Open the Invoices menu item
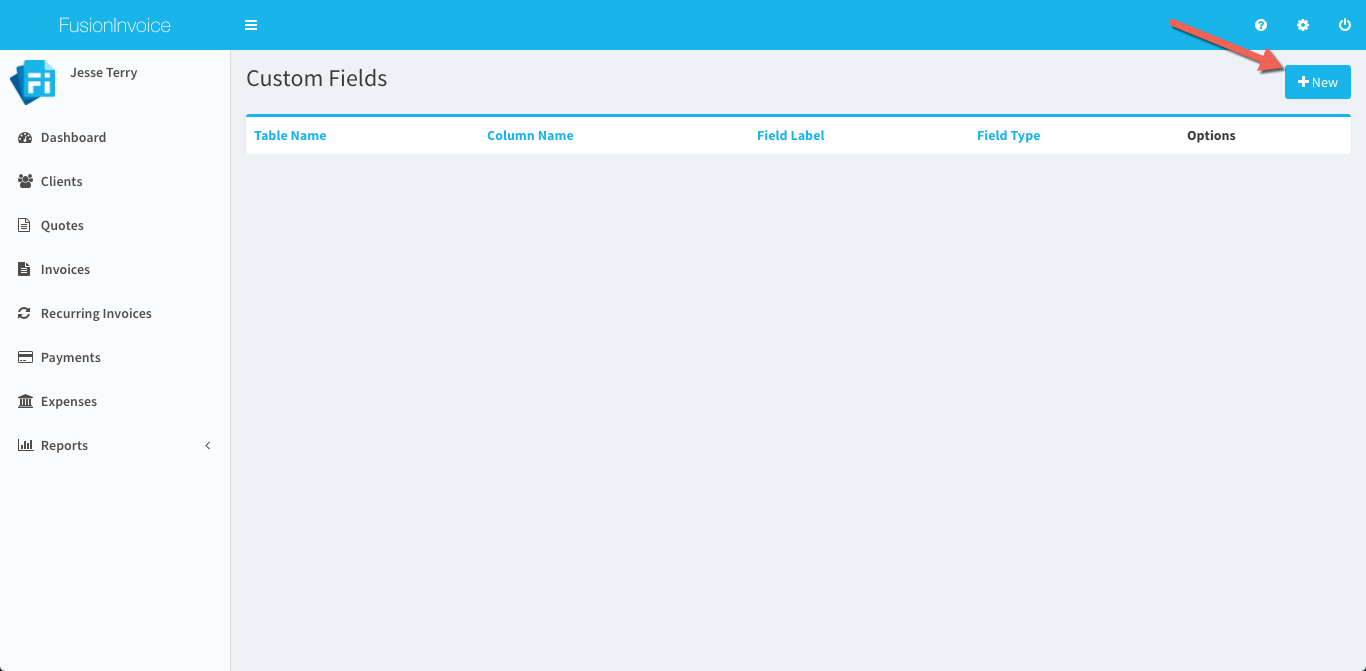This screenshot has width=1366, height=671. [x=65, y=269]
